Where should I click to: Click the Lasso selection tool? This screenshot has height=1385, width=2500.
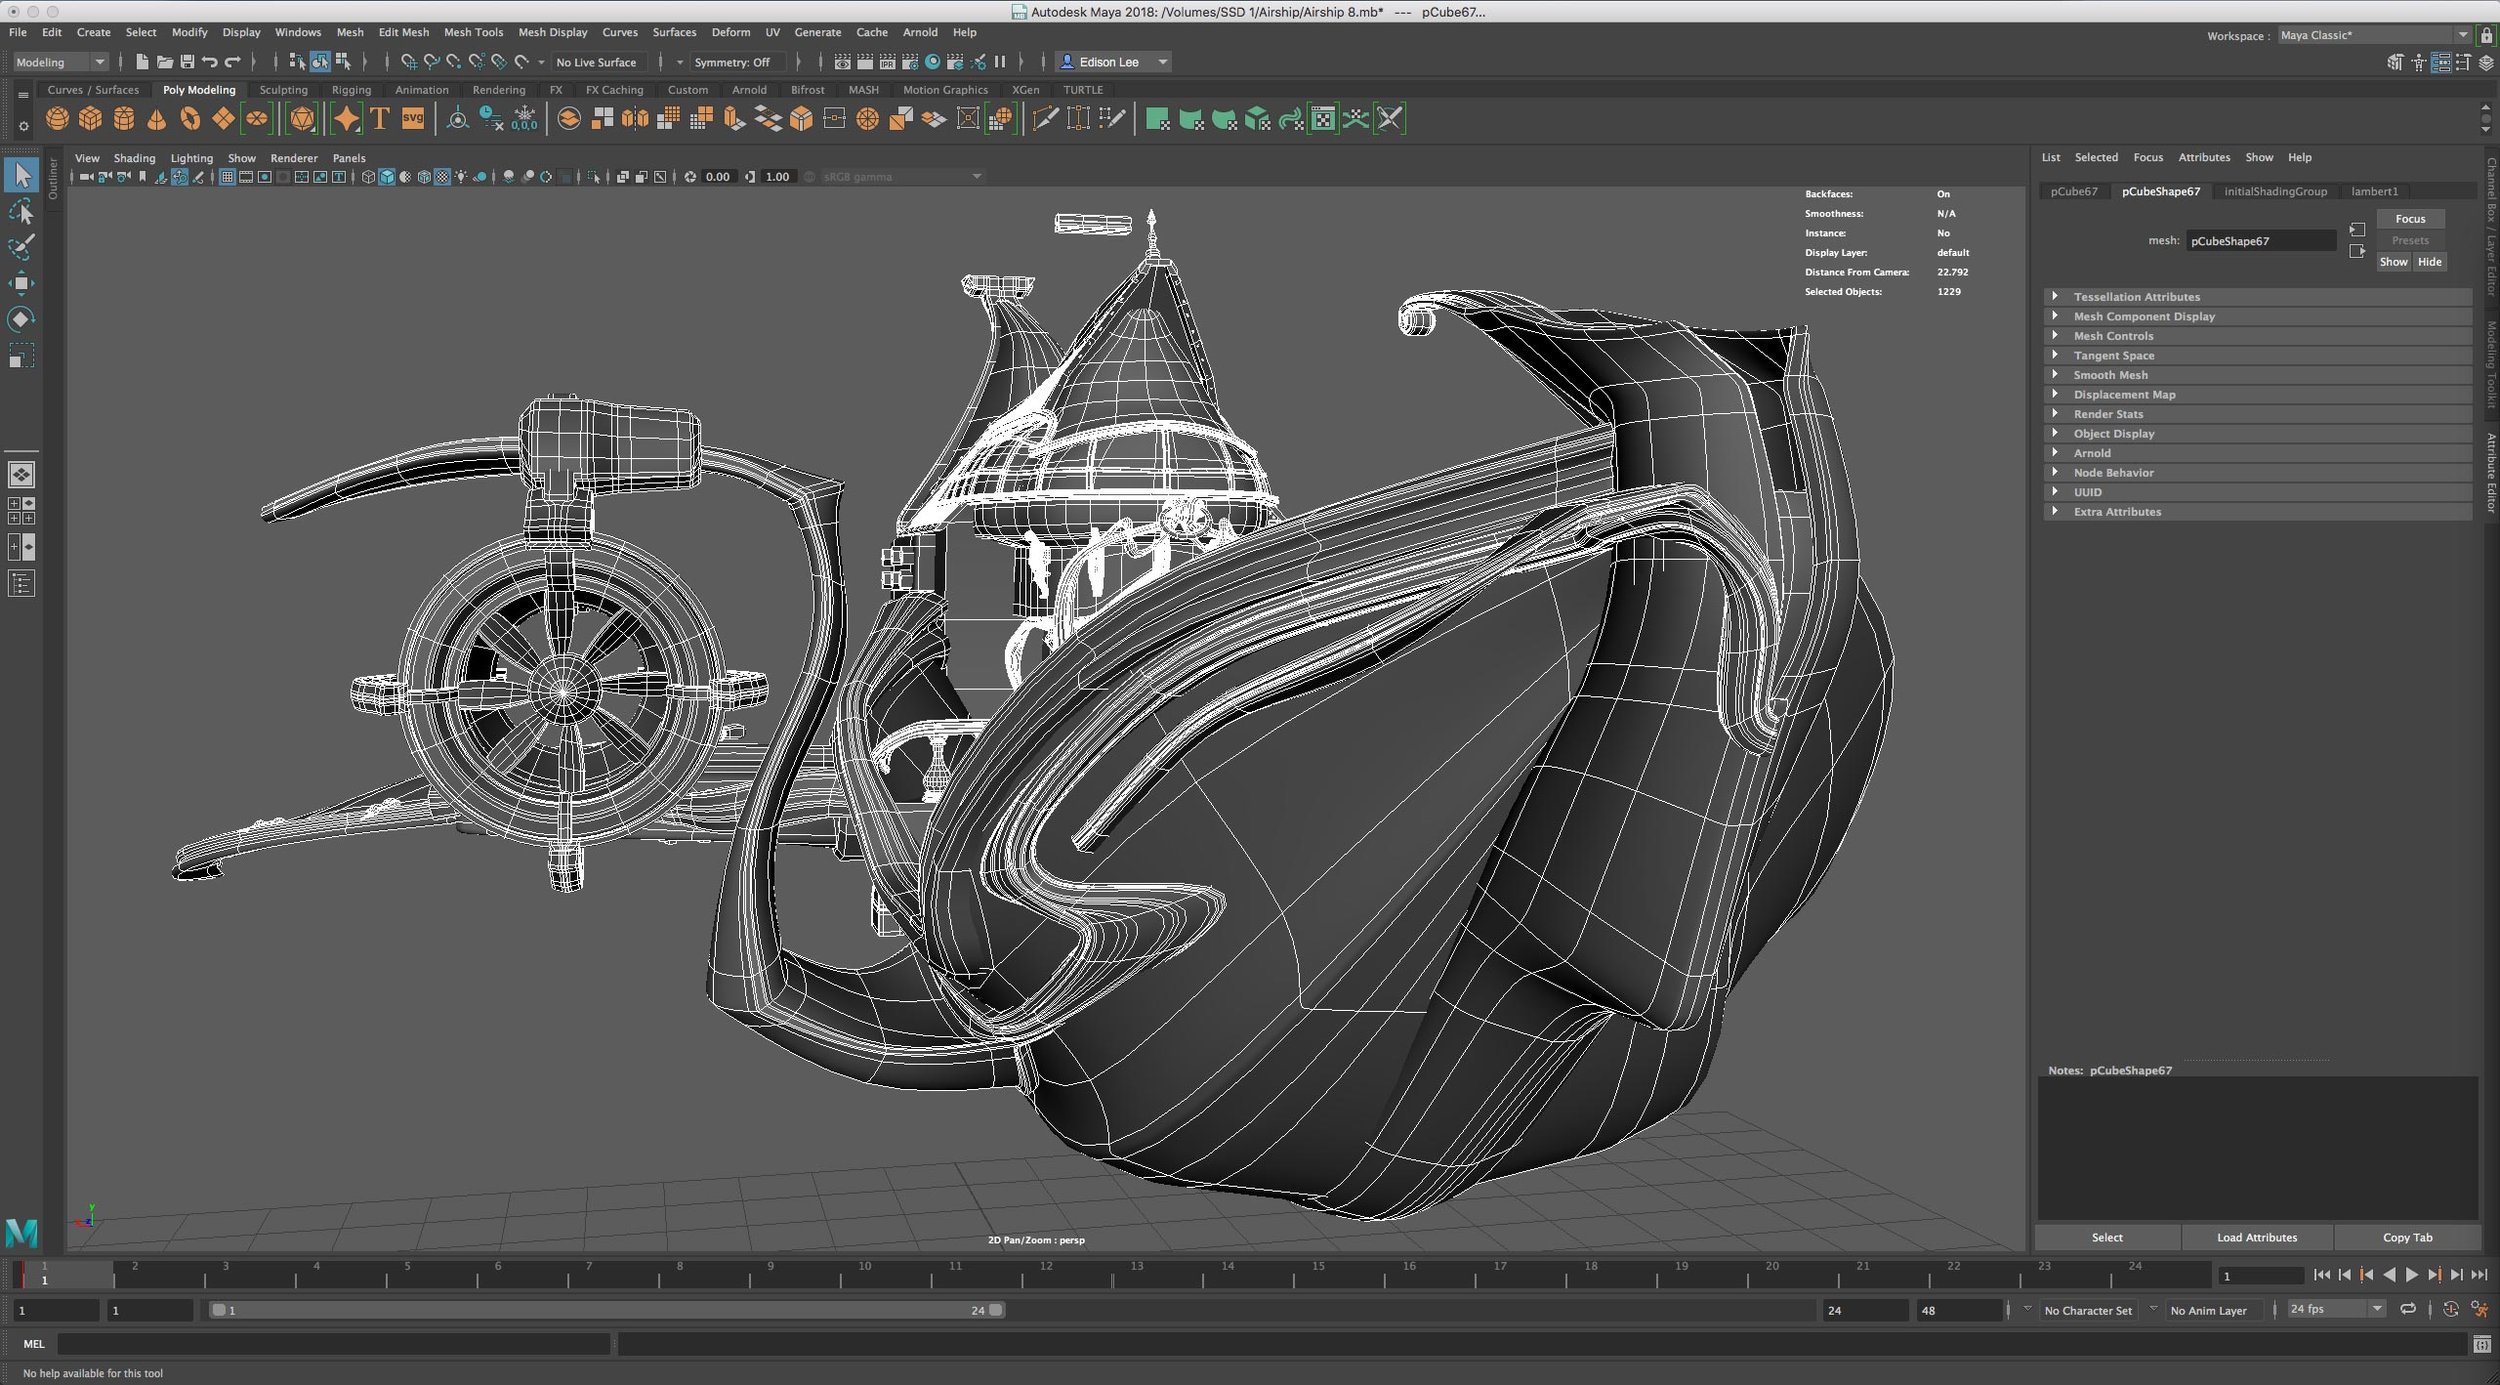coord(22,210)
